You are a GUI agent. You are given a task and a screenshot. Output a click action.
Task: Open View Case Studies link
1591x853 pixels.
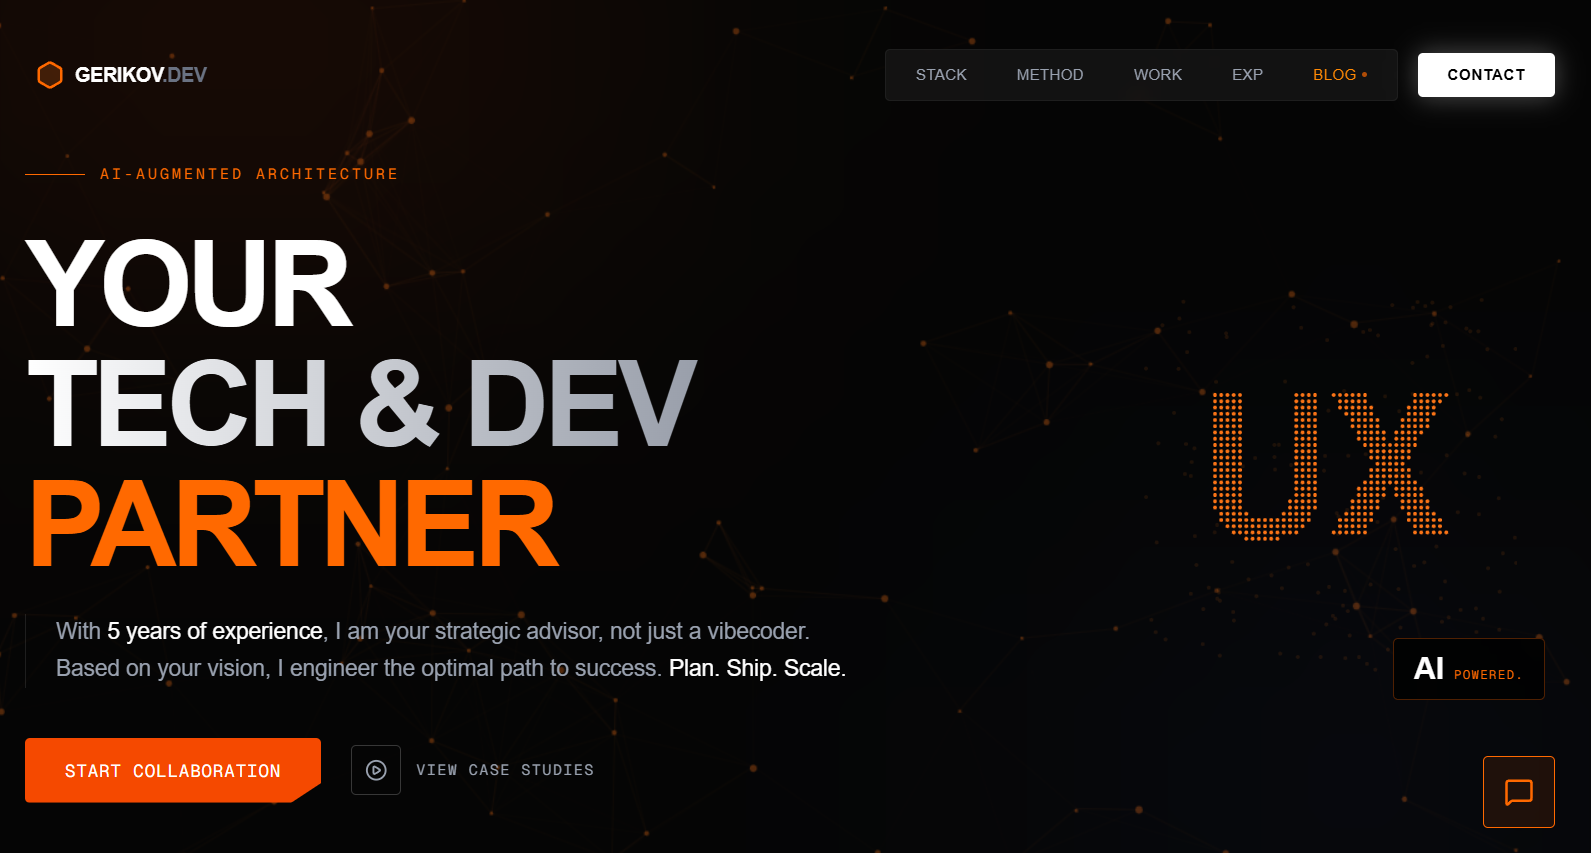(505, 770)
